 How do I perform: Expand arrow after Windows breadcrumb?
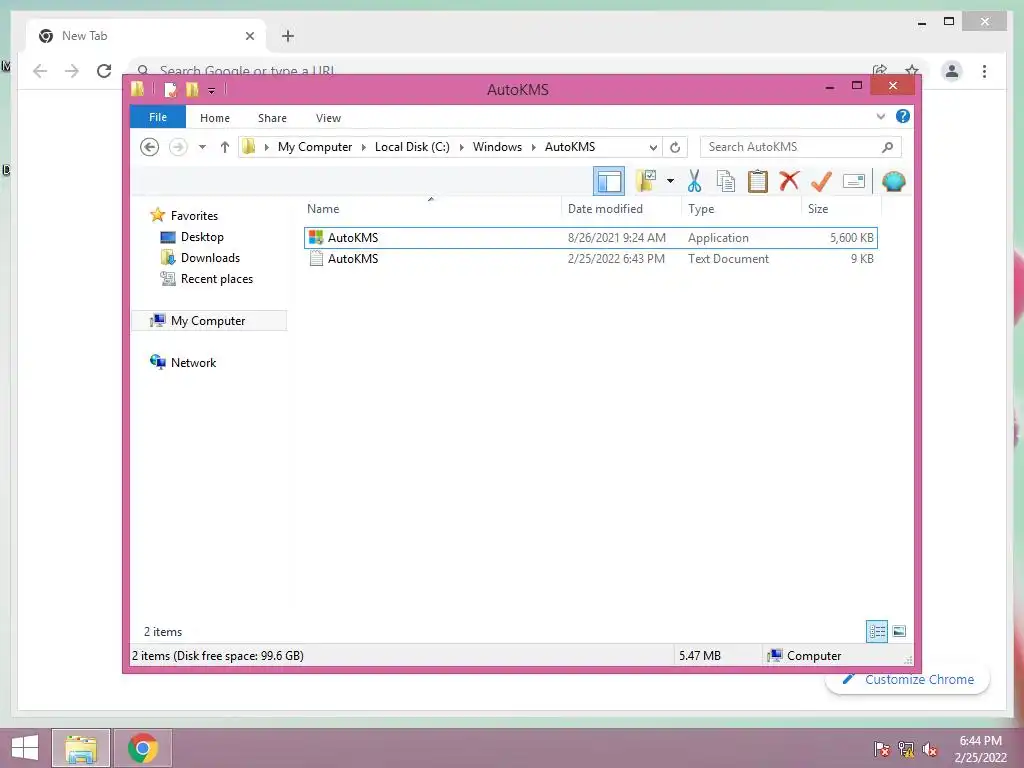pos(533,148)
